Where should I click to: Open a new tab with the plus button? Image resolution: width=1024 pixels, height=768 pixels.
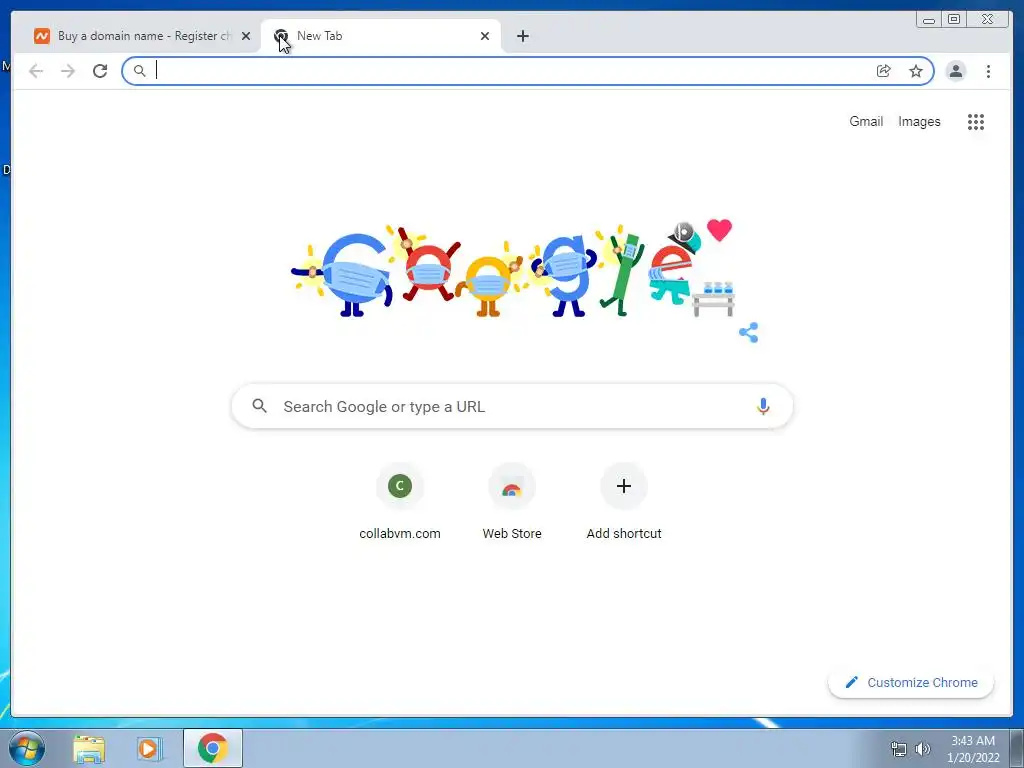[522, 36]
